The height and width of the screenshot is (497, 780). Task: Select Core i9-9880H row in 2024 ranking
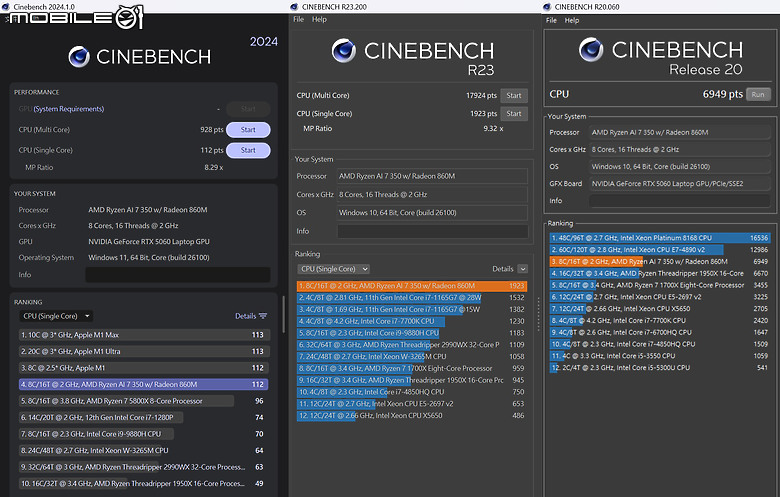point(144,434)
